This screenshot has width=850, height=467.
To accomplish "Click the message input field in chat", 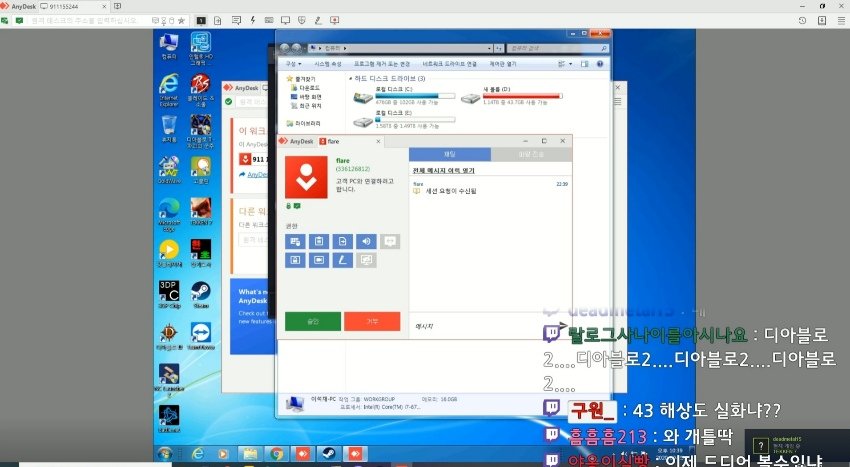I will coord(490,325).
